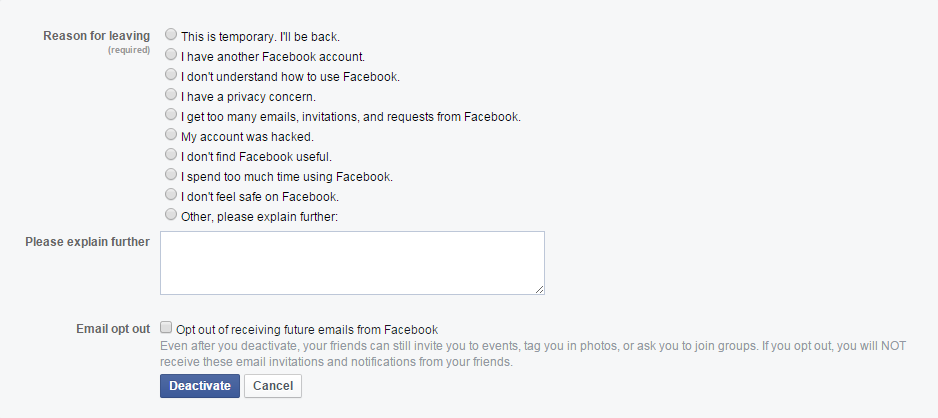Image resolution: width=938 pixels, height=418 pixels.
Task: Choose "Other, please explain further" radio button
Action: (171, 215)
